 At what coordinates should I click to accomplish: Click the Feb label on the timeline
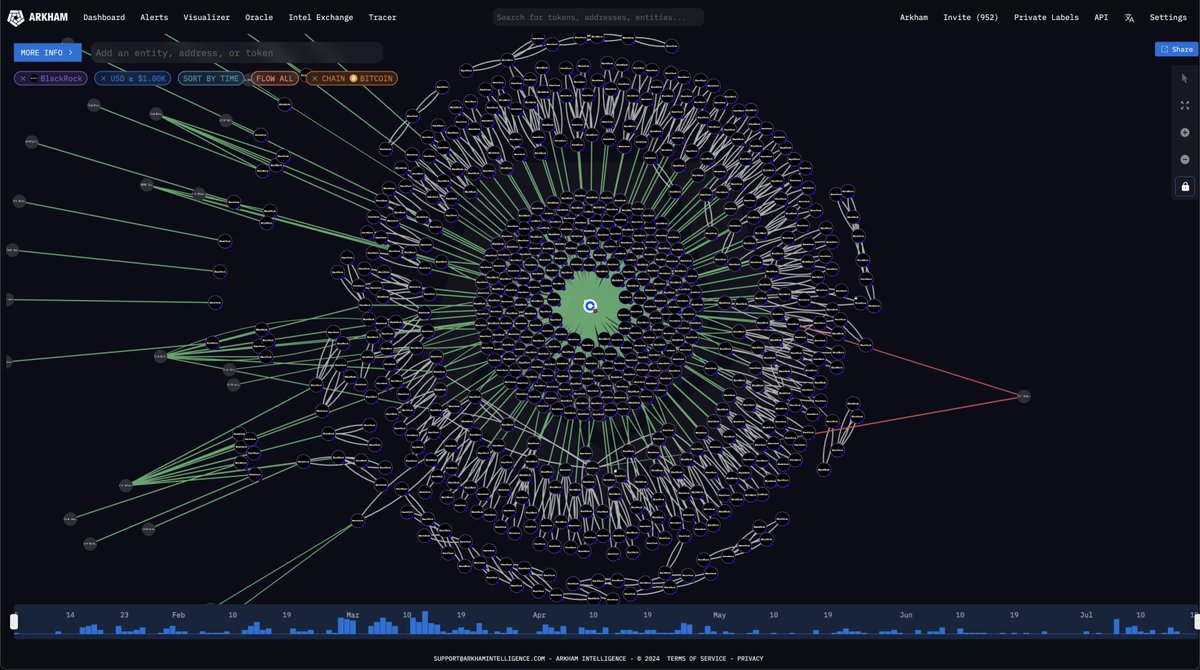click(x=178, y=615)
